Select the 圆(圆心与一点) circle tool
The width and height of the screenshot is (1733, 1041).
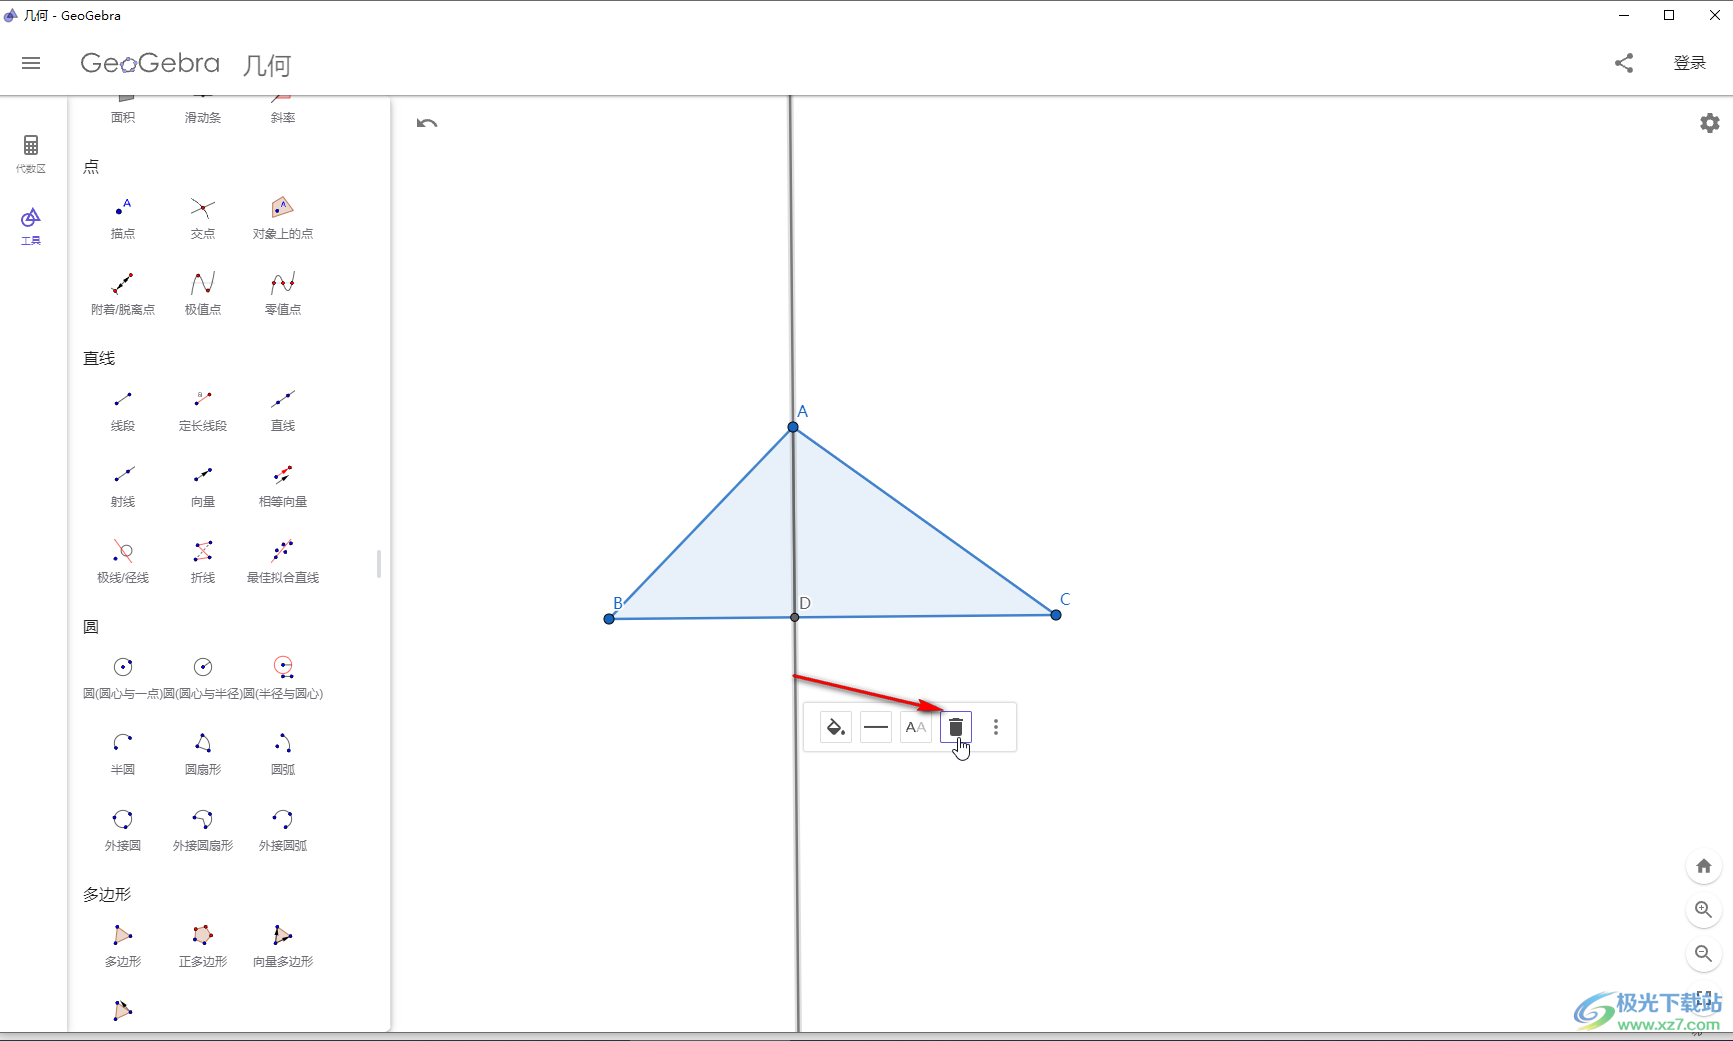click(123, 677)
